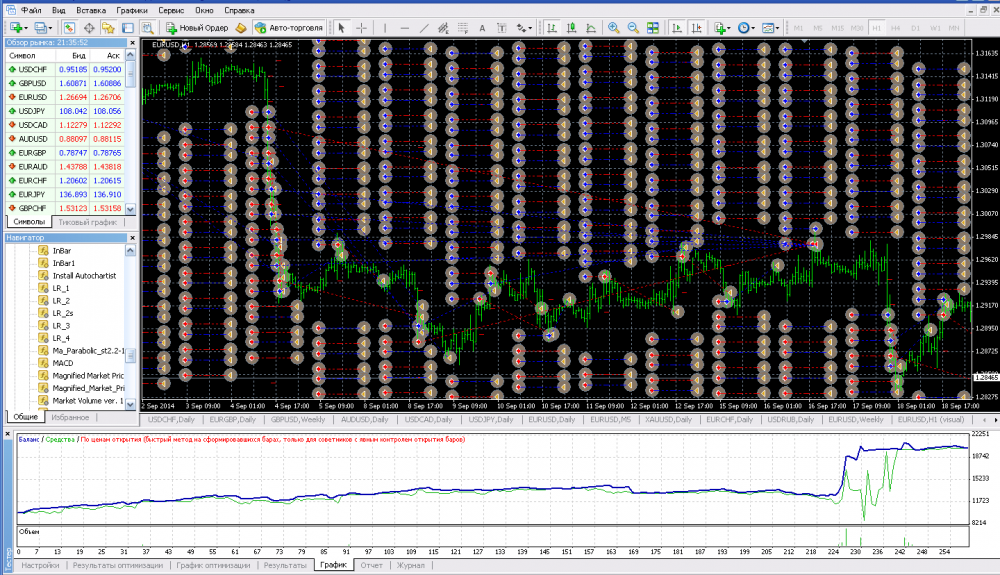Launch MetaEditor from the toolbar
This screenshot has height=575, width=1000.
click(240, 27)
